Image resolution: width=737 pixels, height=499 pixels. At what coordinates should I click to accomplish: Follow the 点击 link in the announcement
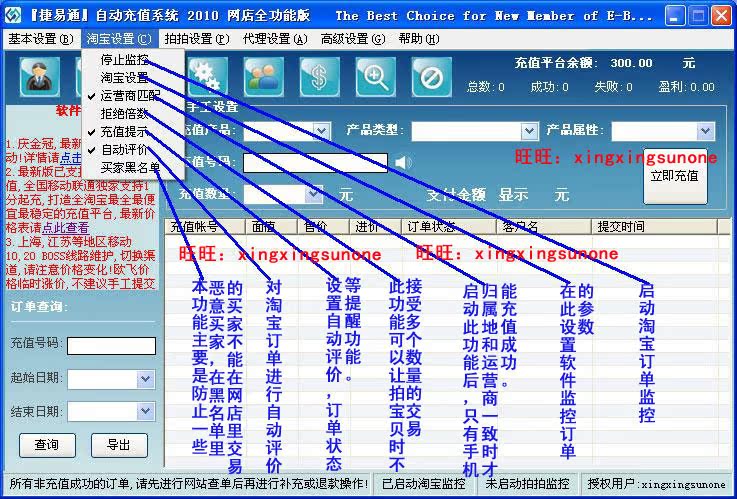[71, 157]
